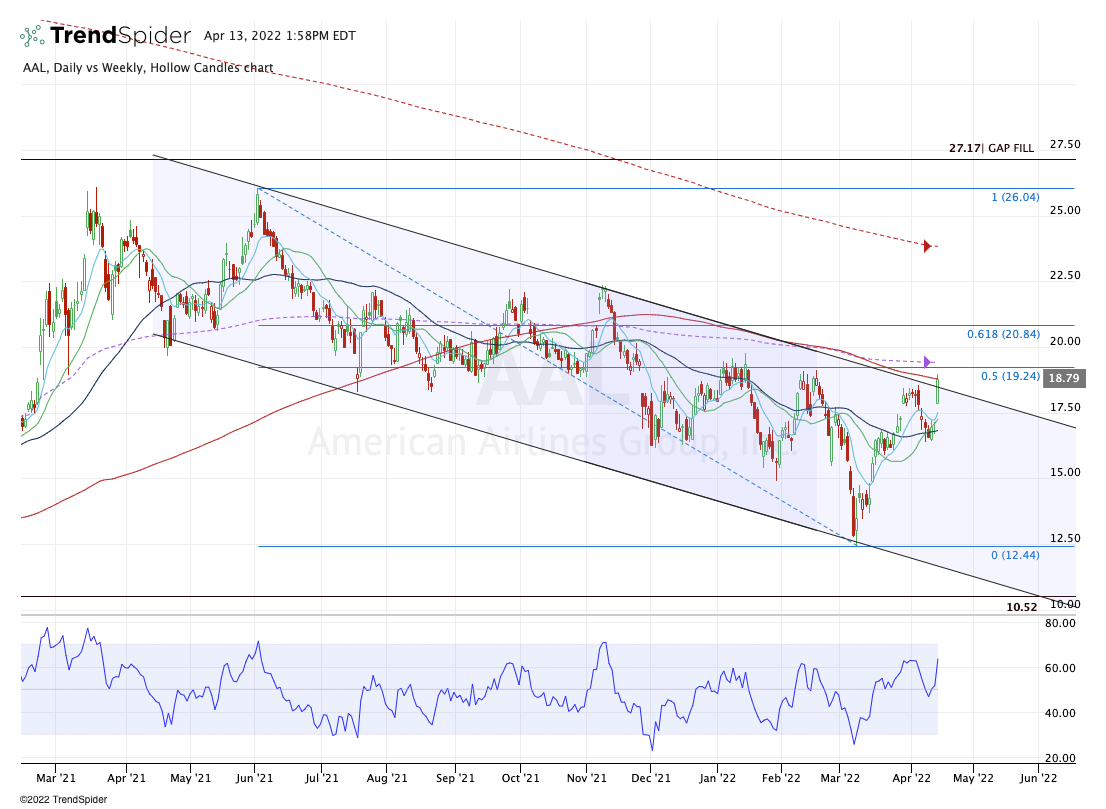Click the 22.50 price axis label

1065,275
